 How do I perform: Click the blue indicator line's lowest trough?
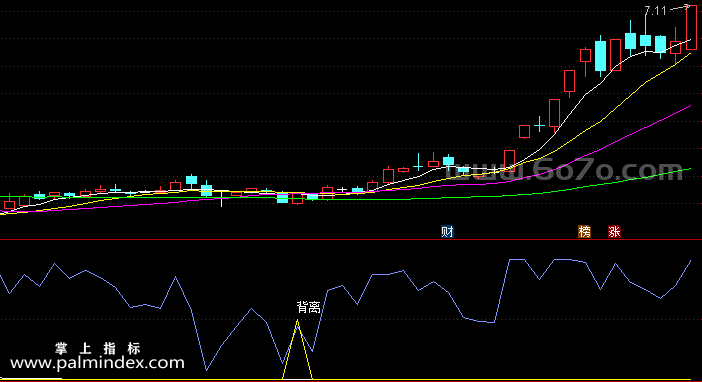coord(206,370)
